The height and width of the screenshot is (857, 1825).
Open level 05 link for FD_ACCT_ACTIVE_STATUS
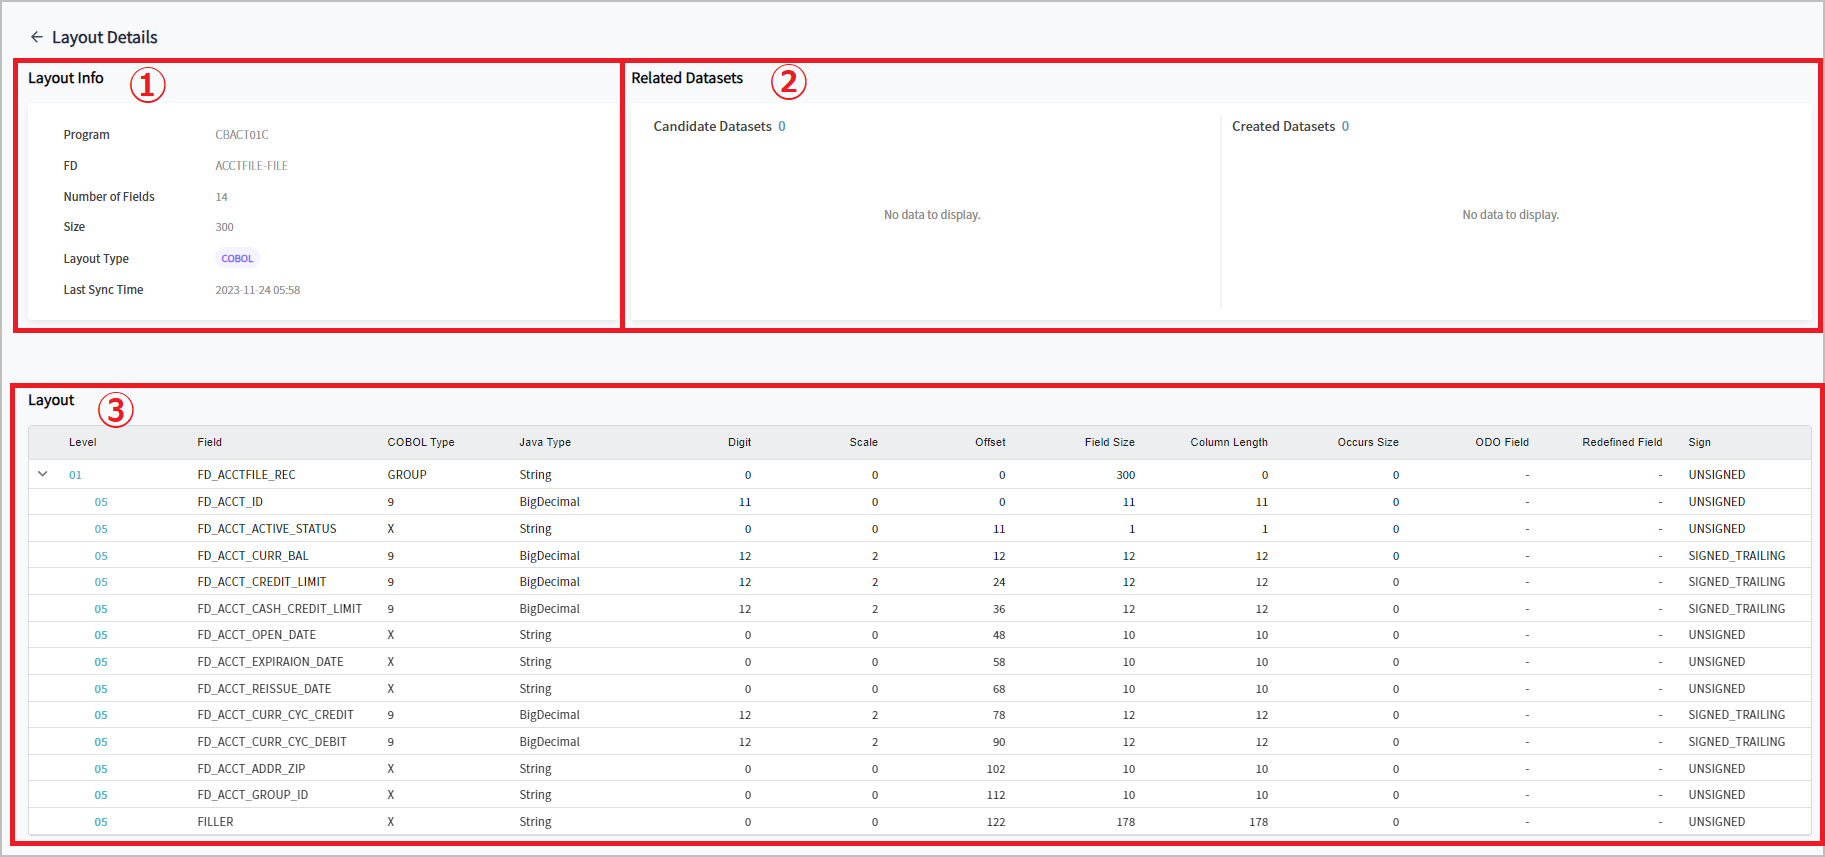101,529
